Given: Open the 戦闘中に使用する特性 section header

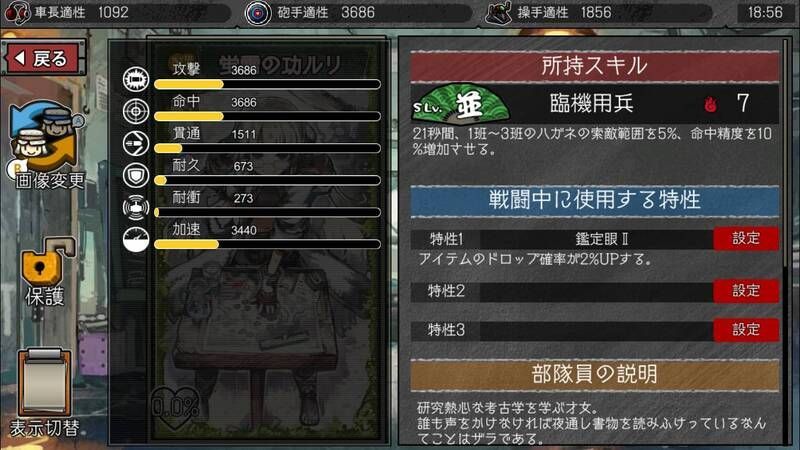Looking at the screenshot, I should [595, 200].
